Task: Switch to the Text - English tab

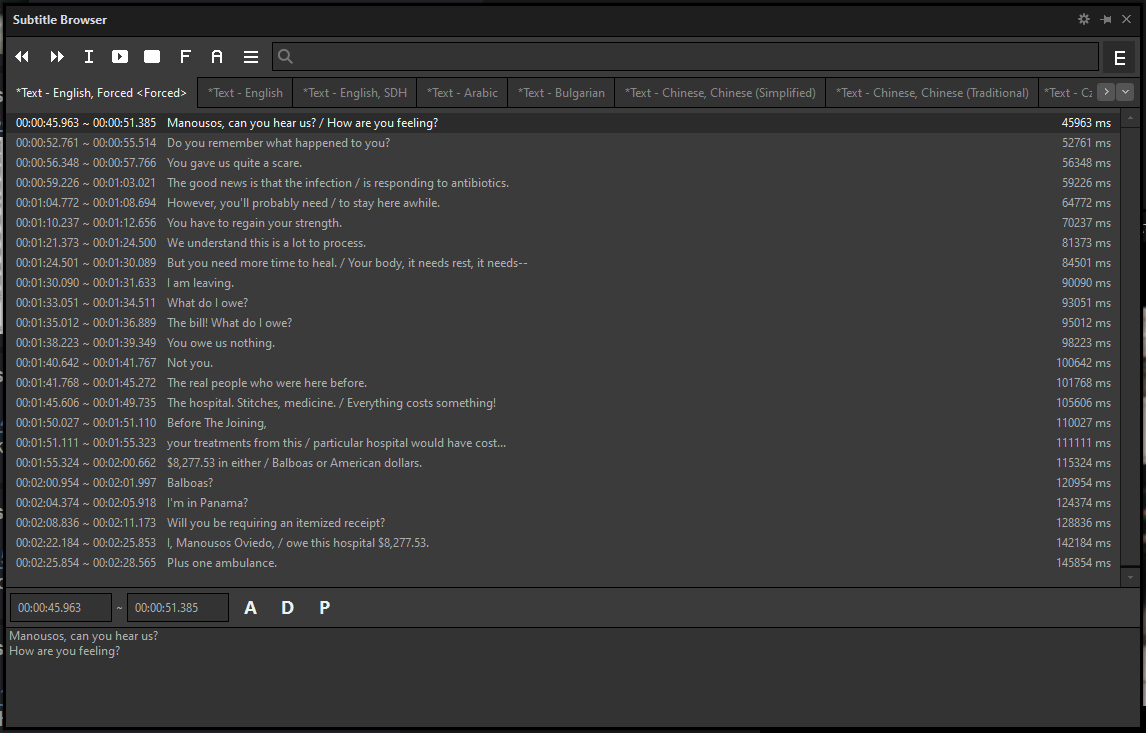Action: coord(245,93)
